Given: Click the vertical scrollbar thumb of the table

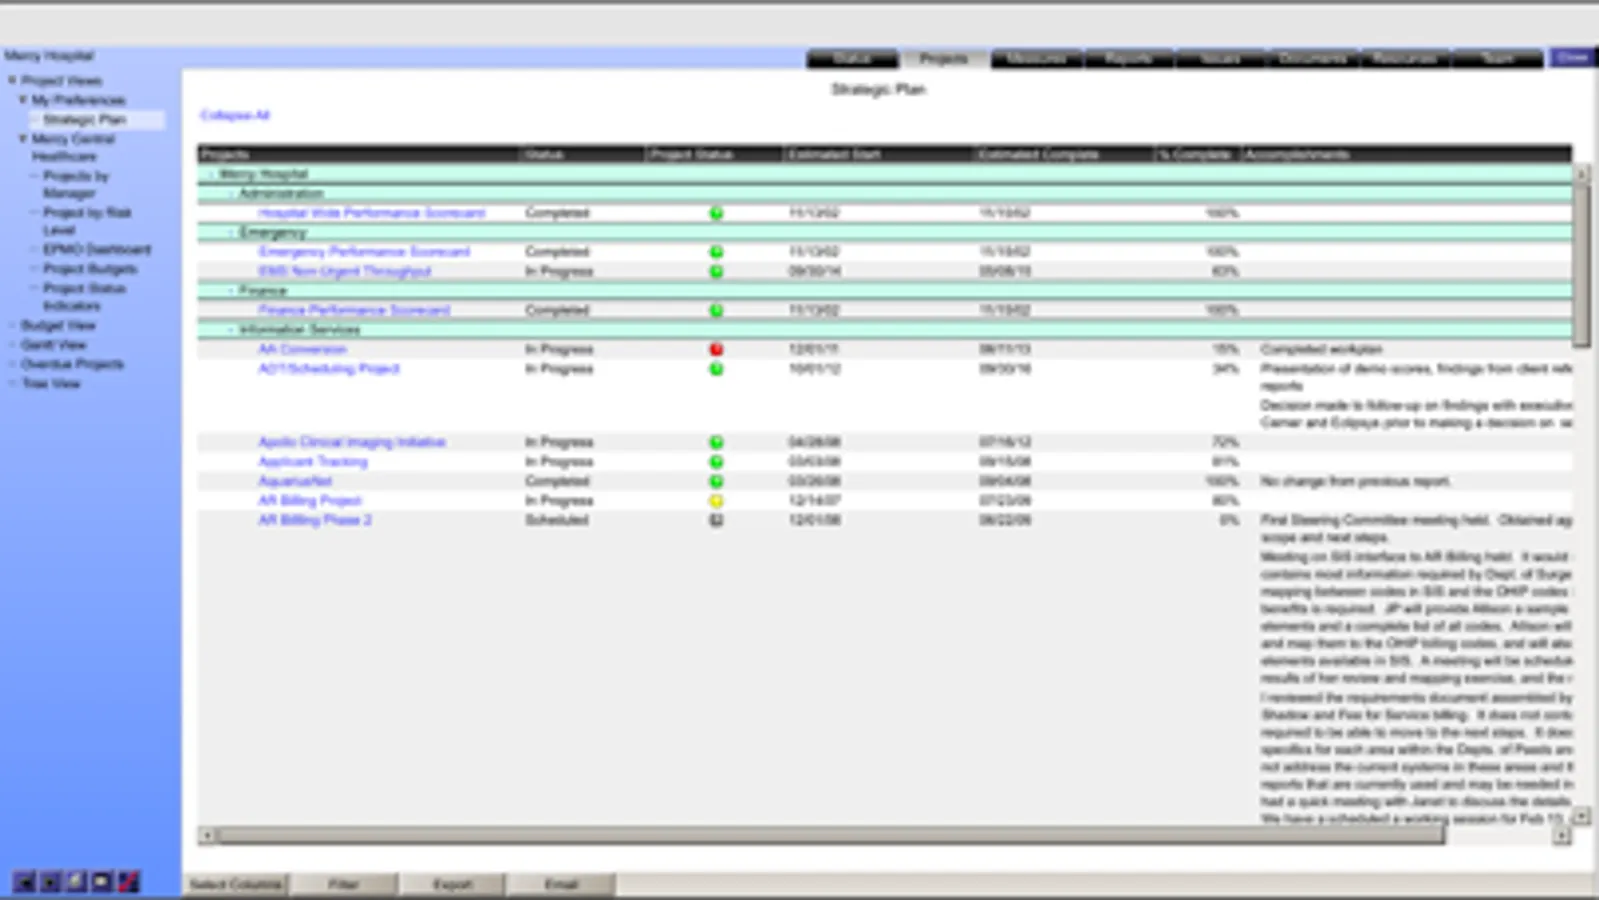Looking at the screenshot, I should tap(1581, 265).
